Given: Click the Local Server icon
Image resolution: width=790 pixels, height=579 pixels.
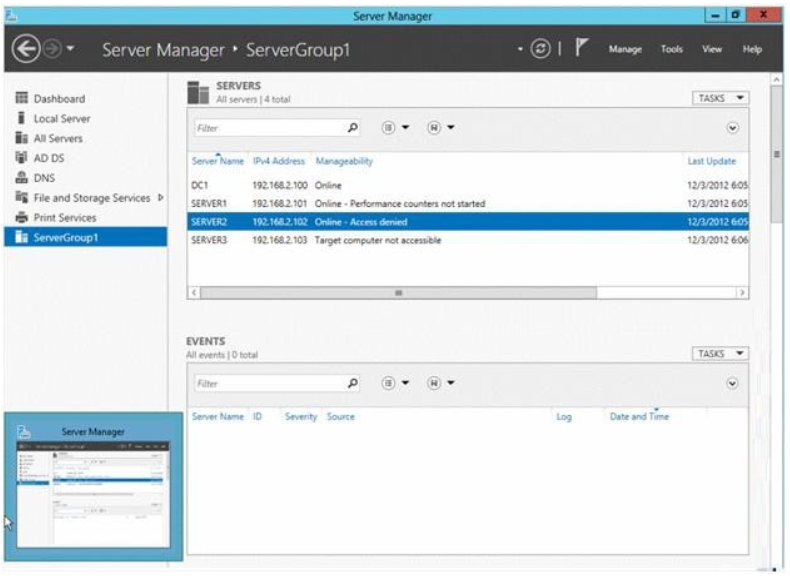Looking at the screenshot, I should [x=21, y=118].
